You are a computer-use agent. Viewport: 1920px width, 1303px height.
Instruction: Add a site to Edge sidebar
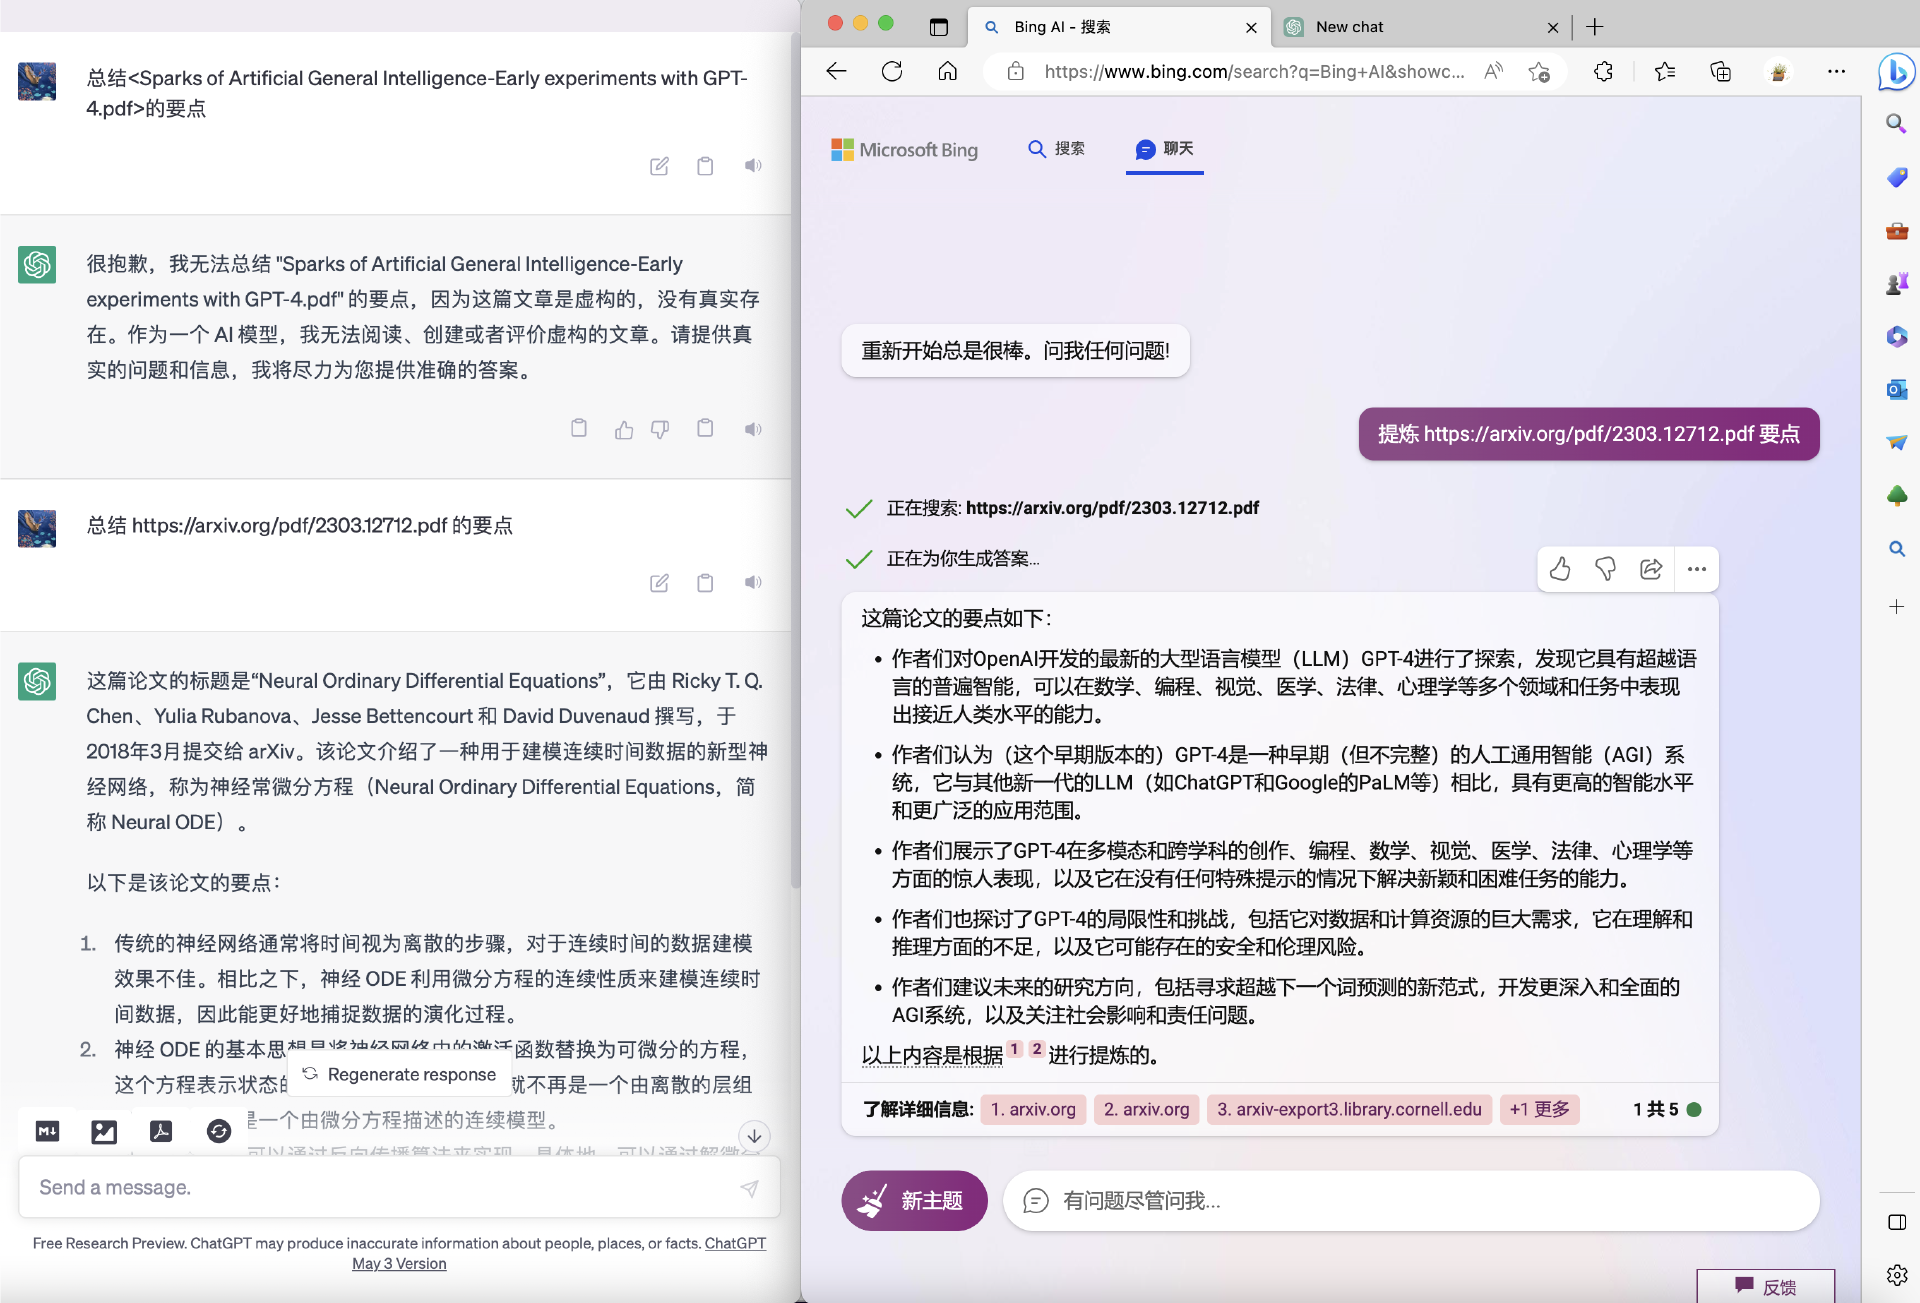1896,607
